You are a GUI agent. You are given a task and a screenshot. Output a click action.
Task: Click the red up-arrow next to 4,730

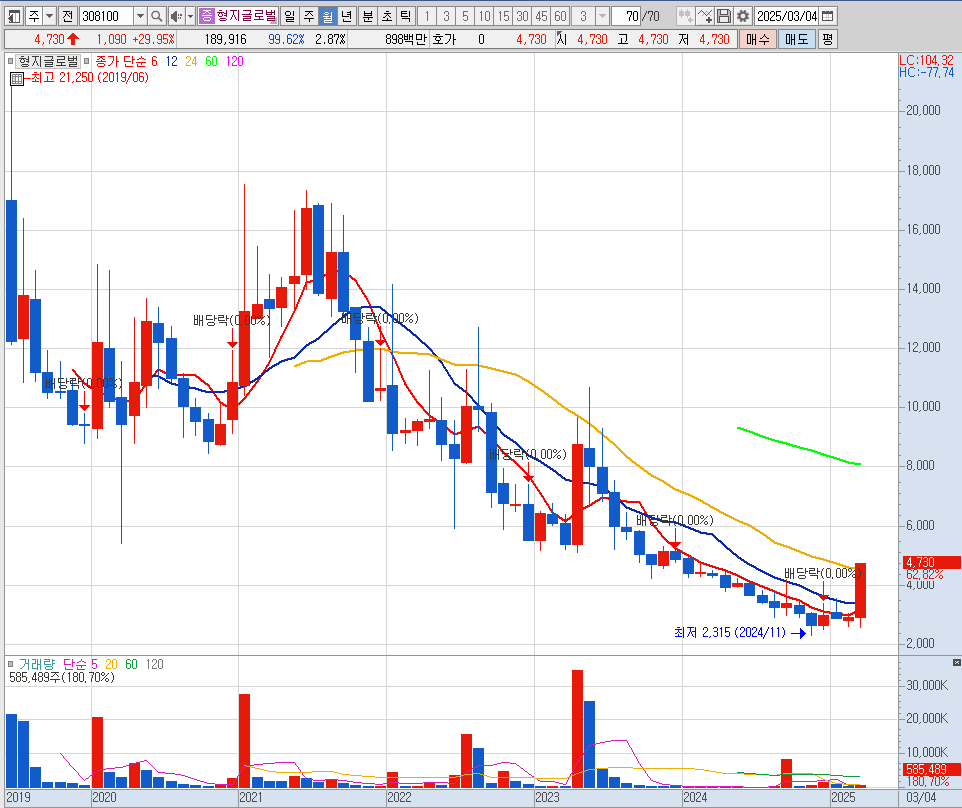[x=73, y=39]
